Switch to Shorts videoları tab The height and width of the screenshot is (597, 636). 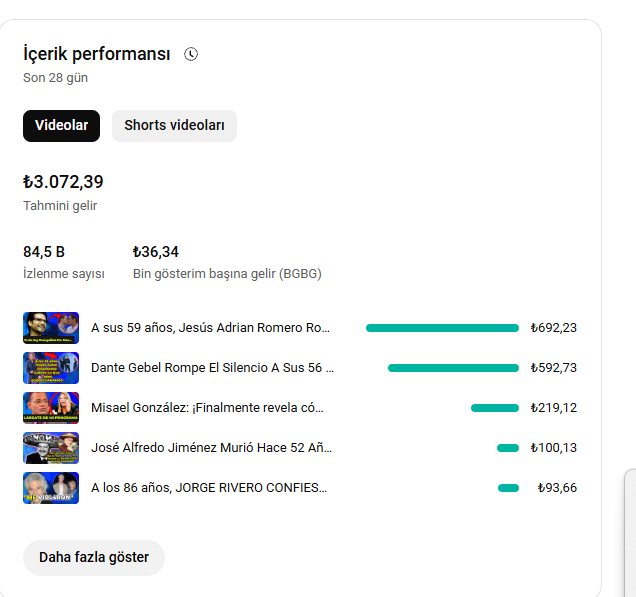click(174, 126)
